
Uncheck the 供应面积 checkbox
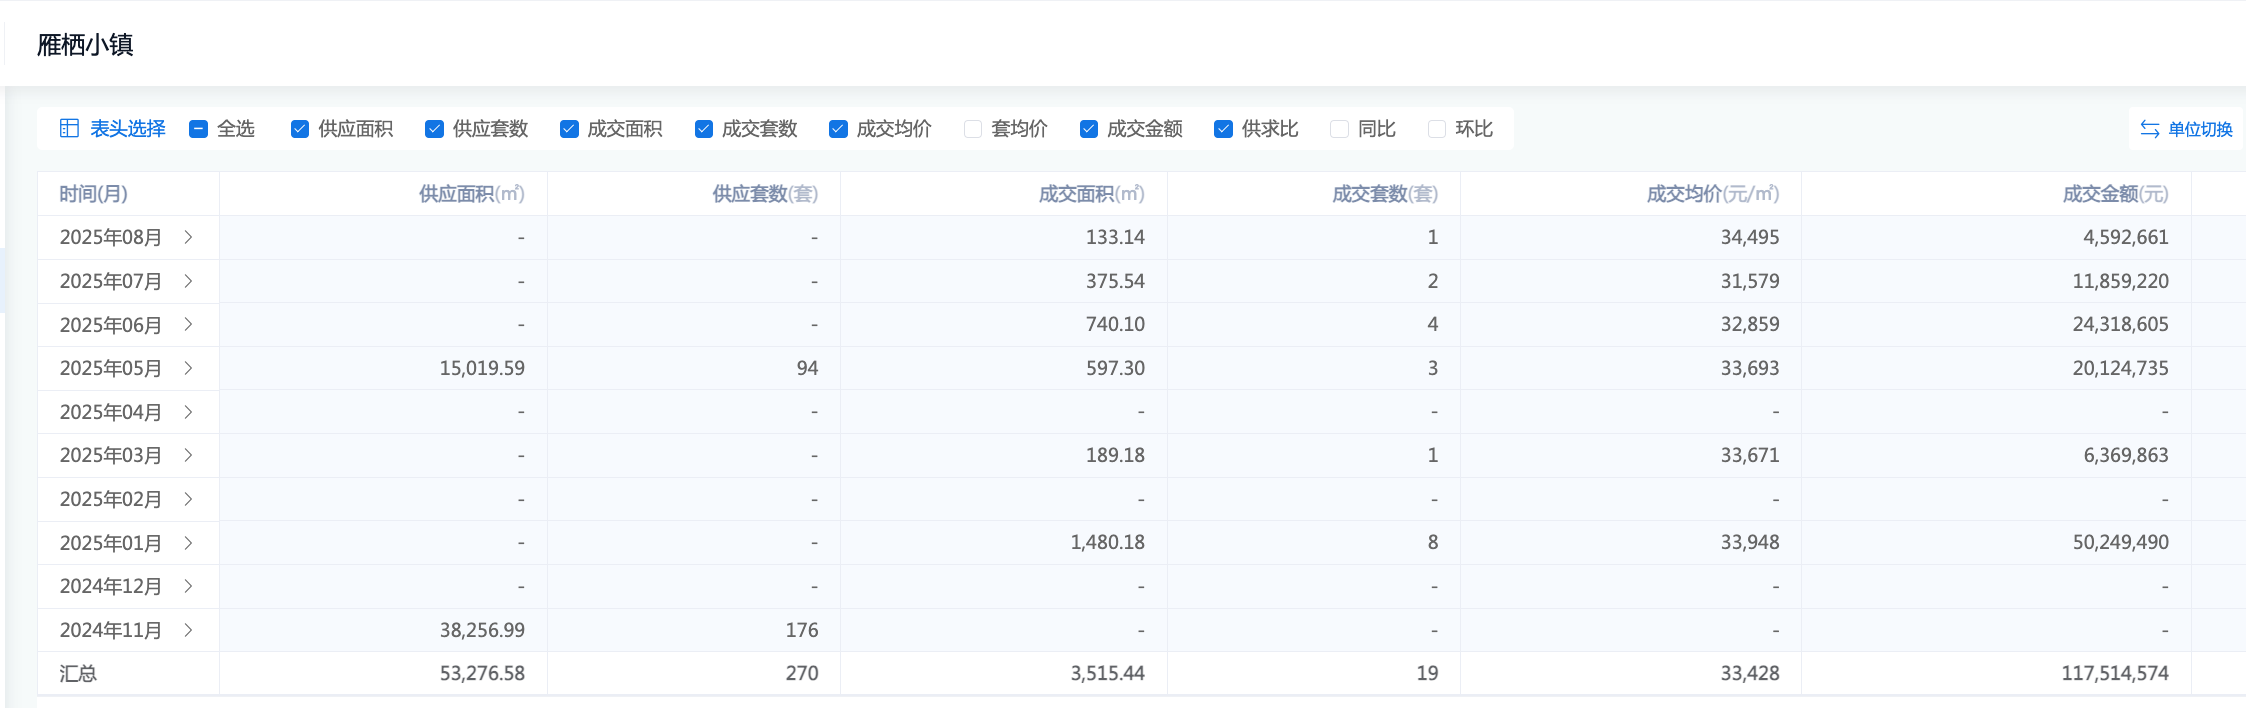[x=300, y=129]
